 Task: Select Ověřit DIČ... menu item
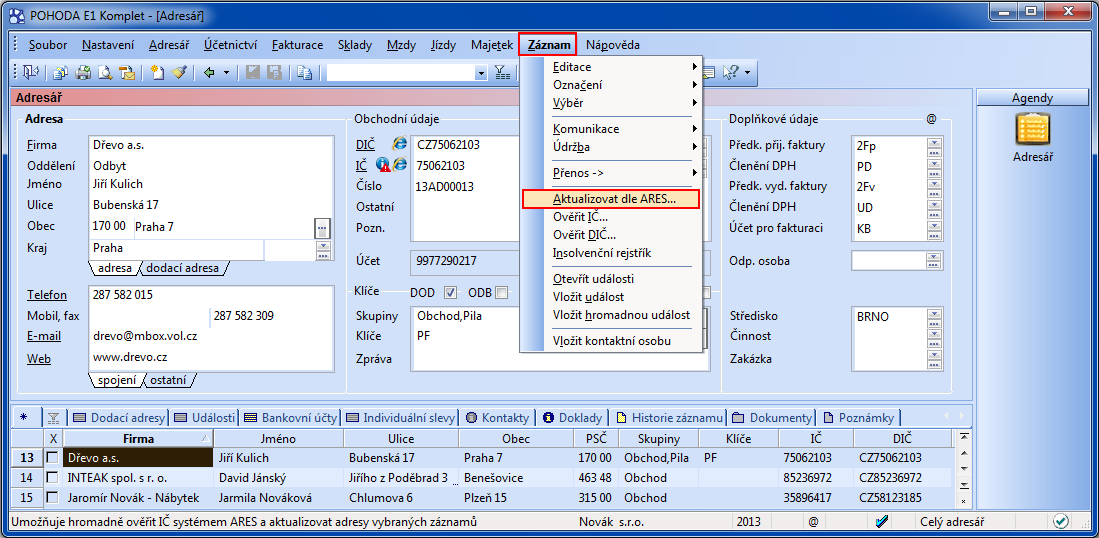coord(610,235)
